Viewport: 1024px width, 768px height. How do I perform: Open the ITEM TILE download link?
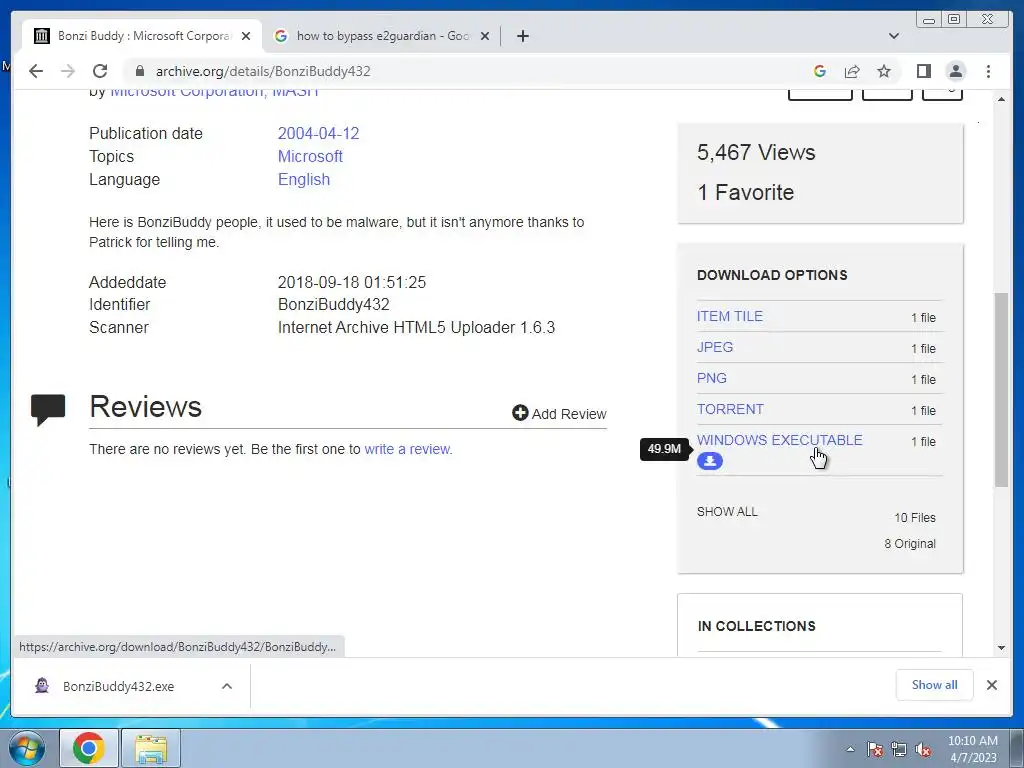click(x=729, y=316)
